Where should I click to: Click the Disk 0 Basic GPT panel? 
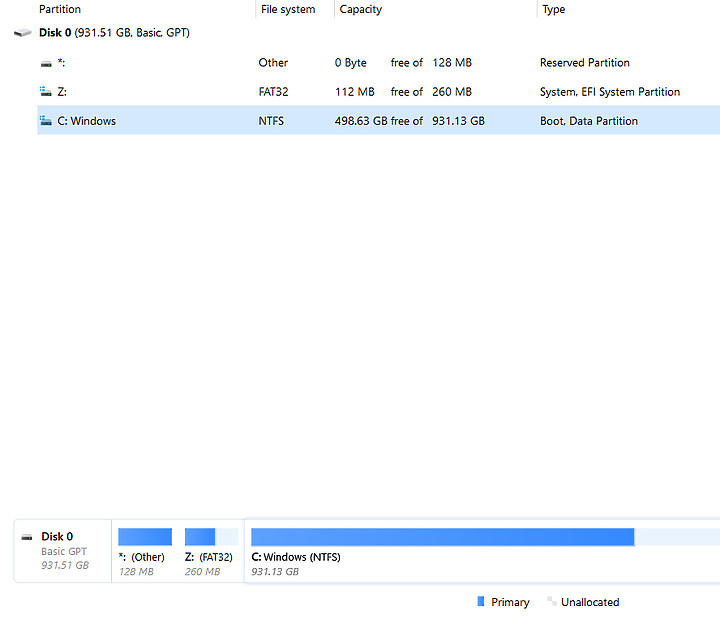click(x=63, y=551)
